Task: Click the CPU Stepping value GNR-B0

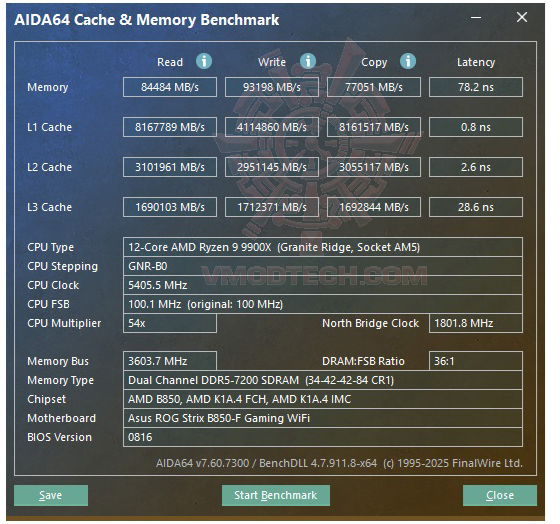Action: (x=323, y=266)
